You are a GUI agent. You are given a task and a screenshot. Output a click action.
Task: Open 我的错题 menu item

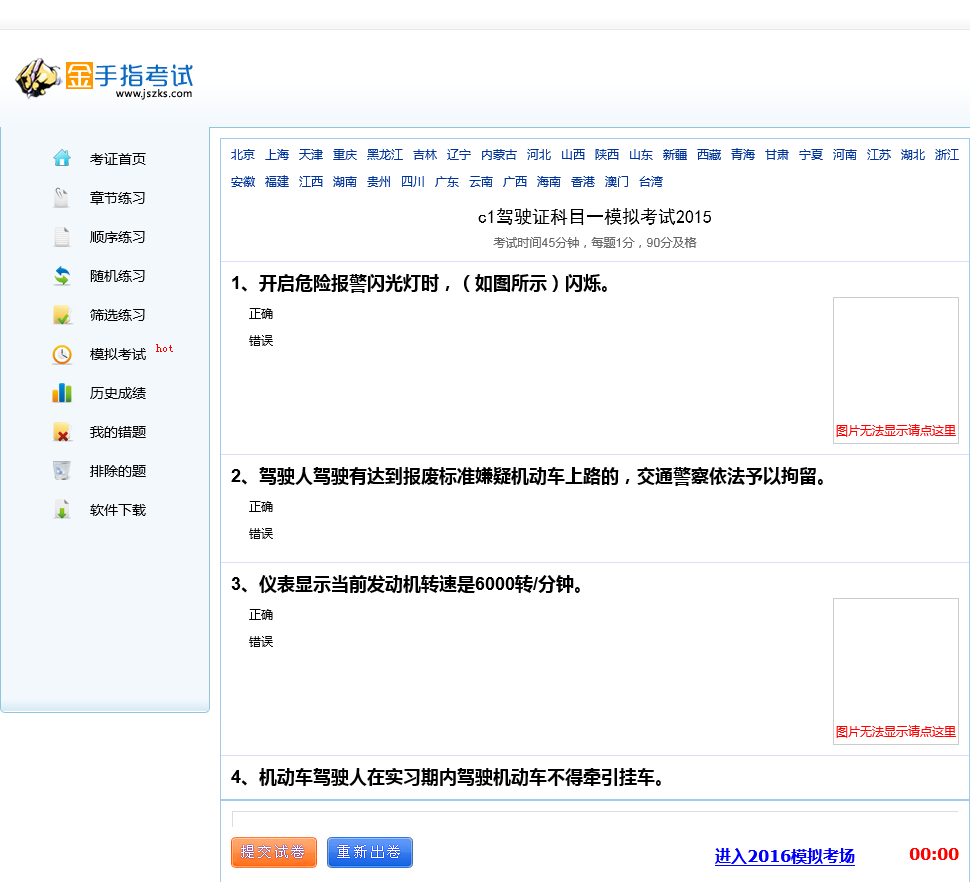pos(118,432)
